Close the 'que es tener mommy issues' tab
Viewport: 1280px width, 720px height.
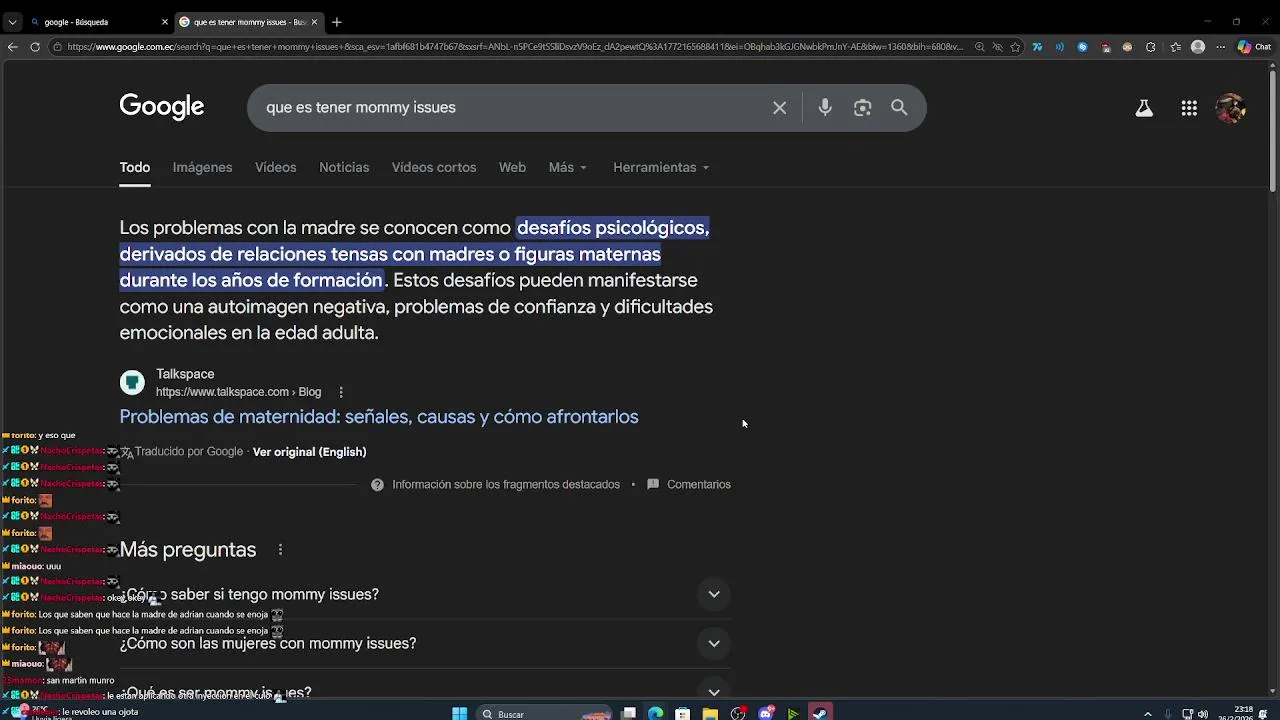(x=315, y=22)
